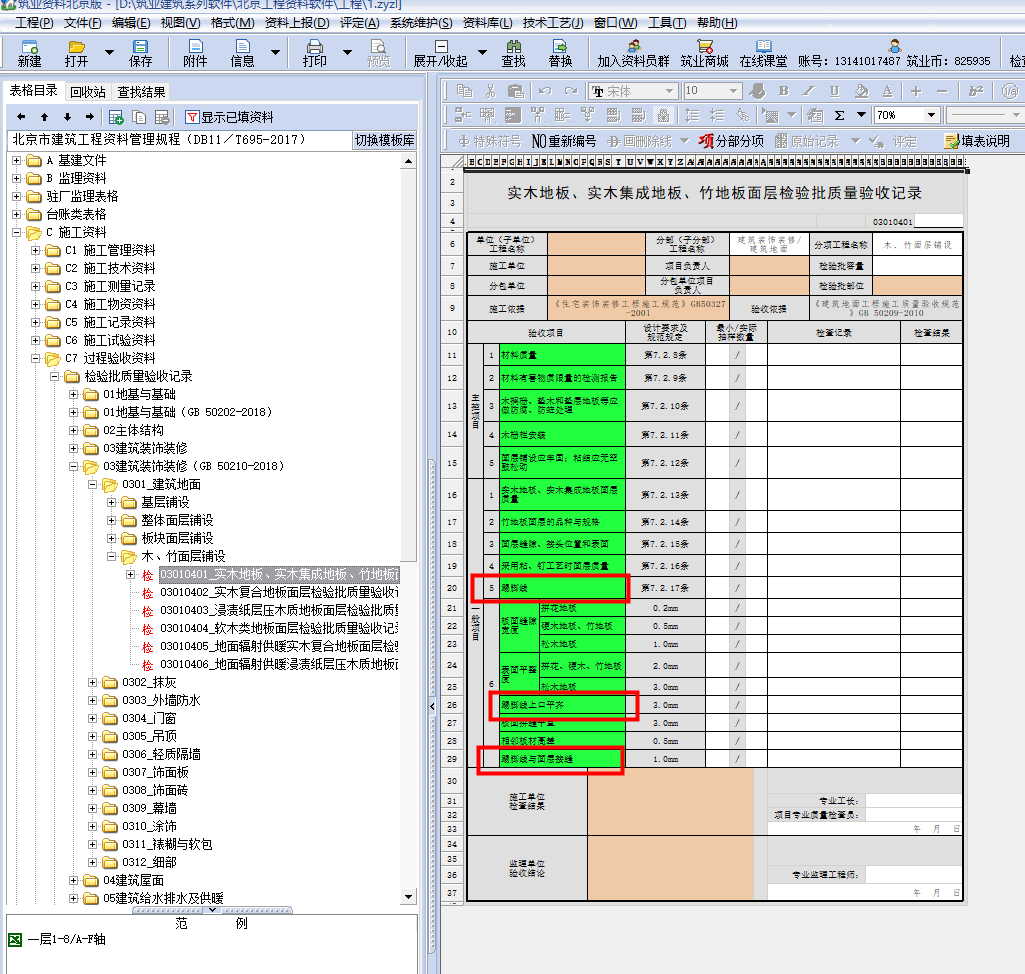Screen dimensions: 1025x974
Task: Click the move up arrow in the catalog toolbar
Action: point(44,117)
